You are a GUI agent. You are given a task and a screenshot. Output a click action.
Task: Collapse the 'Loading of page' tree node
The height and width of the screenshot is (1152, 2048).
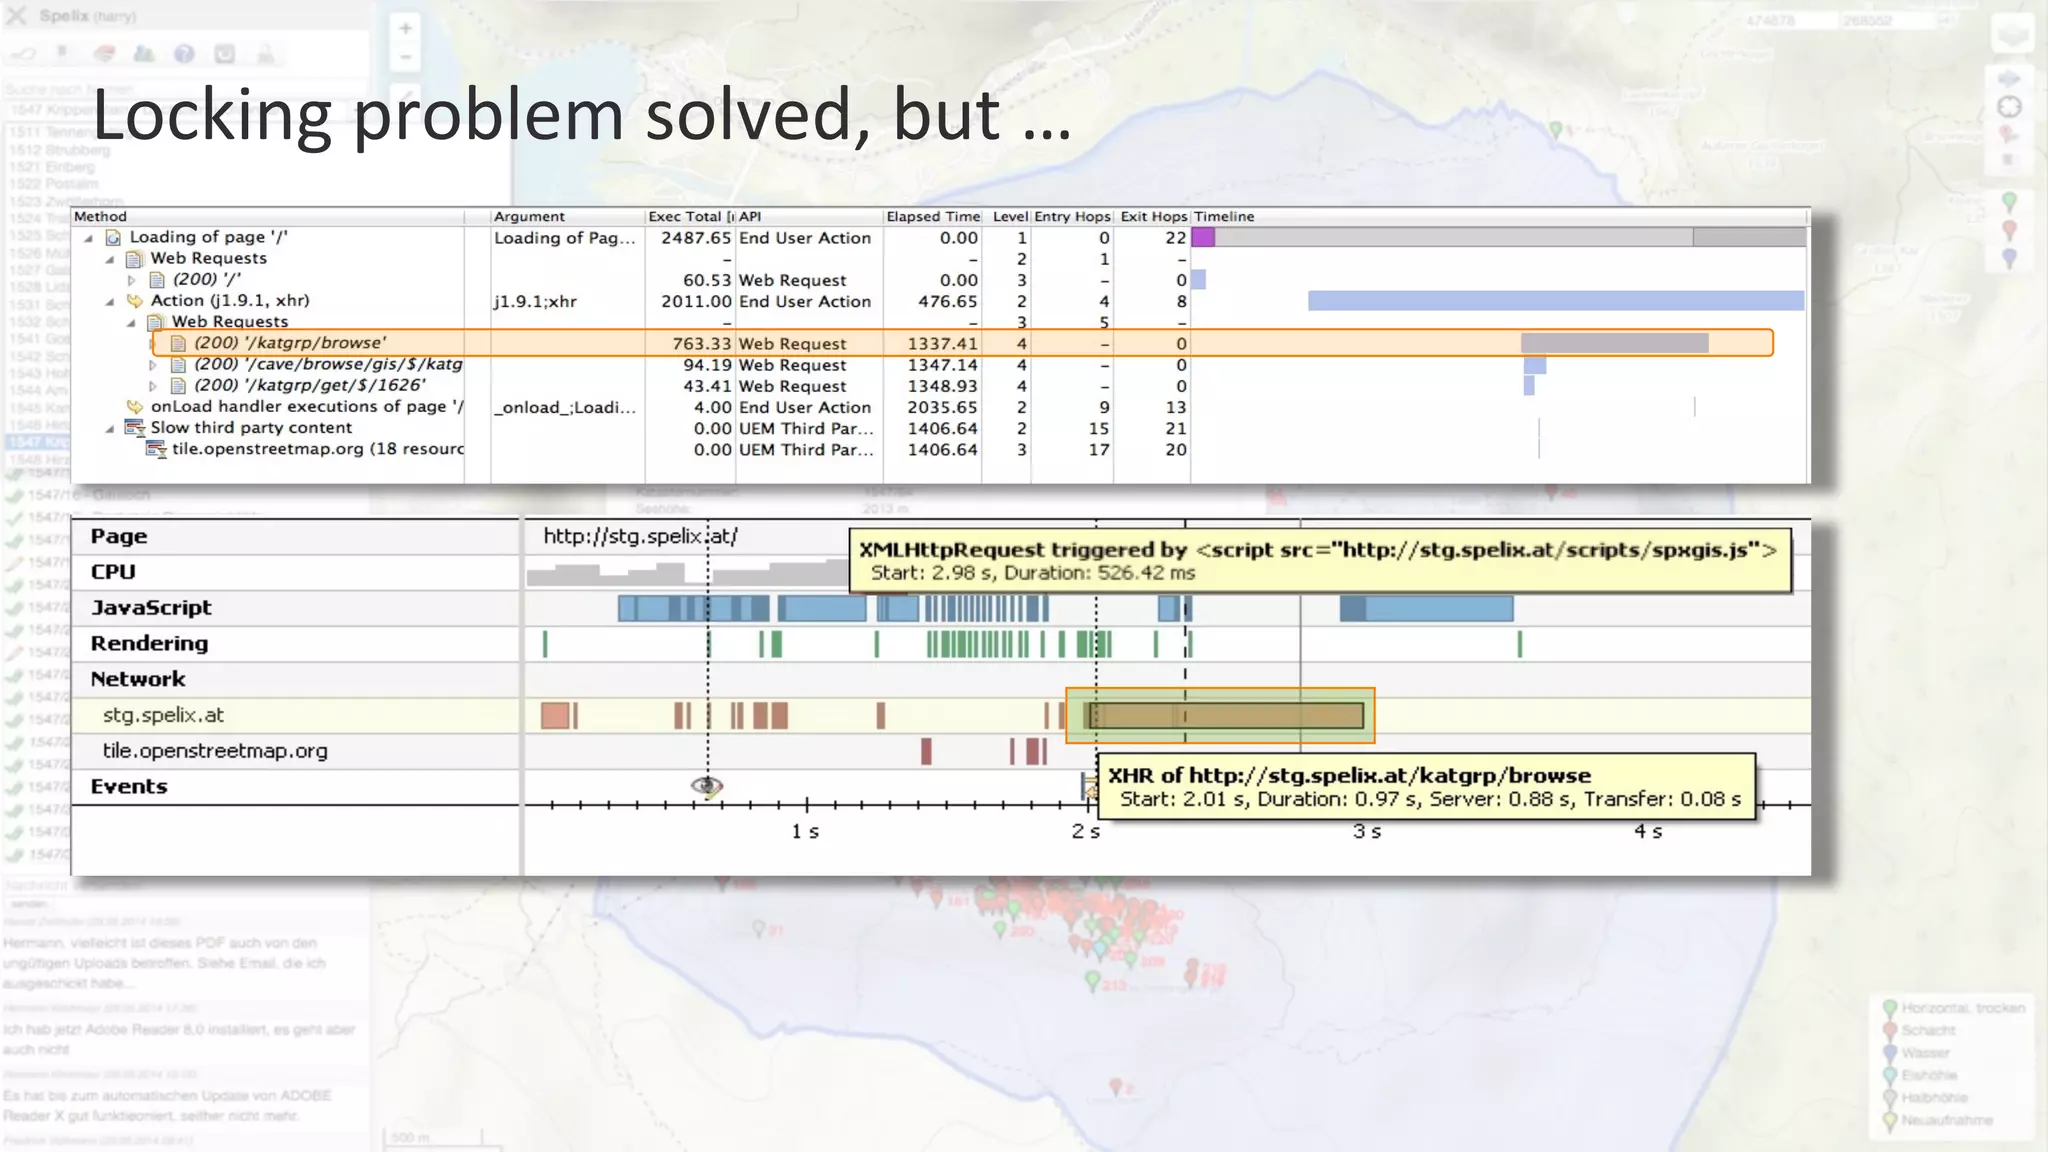click(x=89, y=238)
